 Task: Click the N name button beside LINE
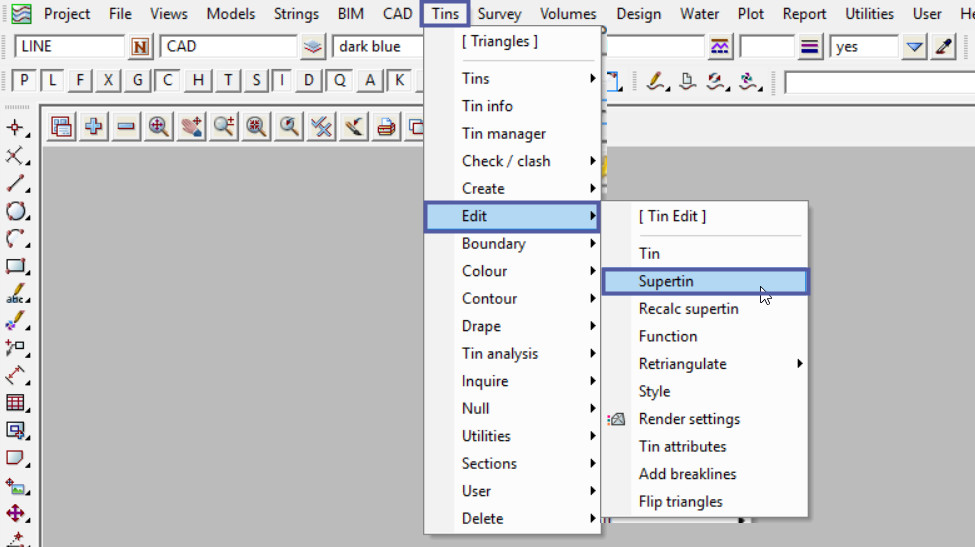pyautogui.click(x=140, y=47)
